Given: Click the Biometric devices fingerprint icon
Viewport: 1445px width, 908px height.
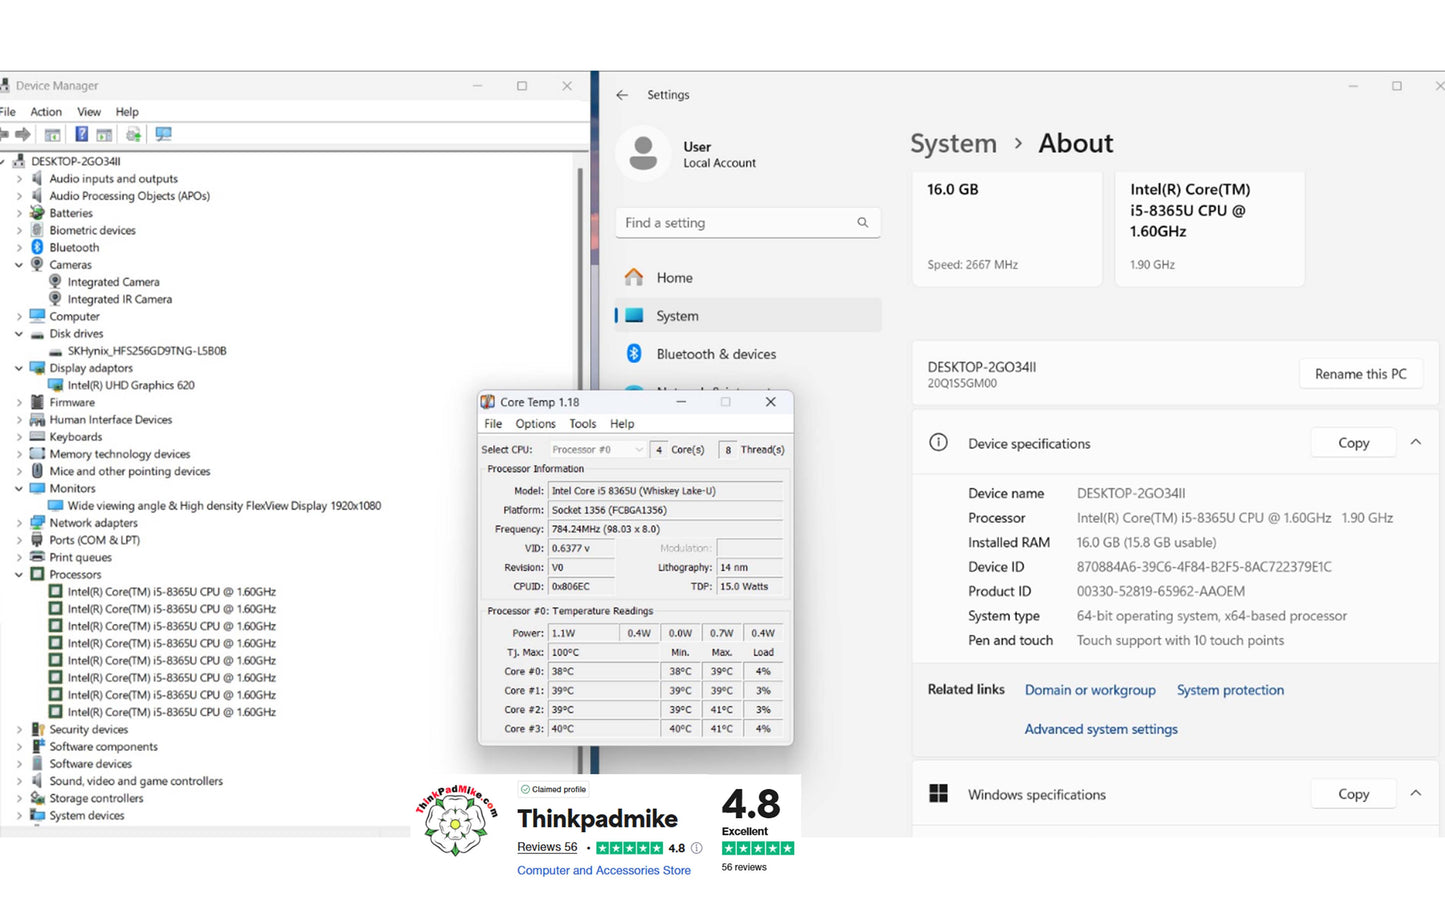Looking at the screenshot, I should 37,230.
